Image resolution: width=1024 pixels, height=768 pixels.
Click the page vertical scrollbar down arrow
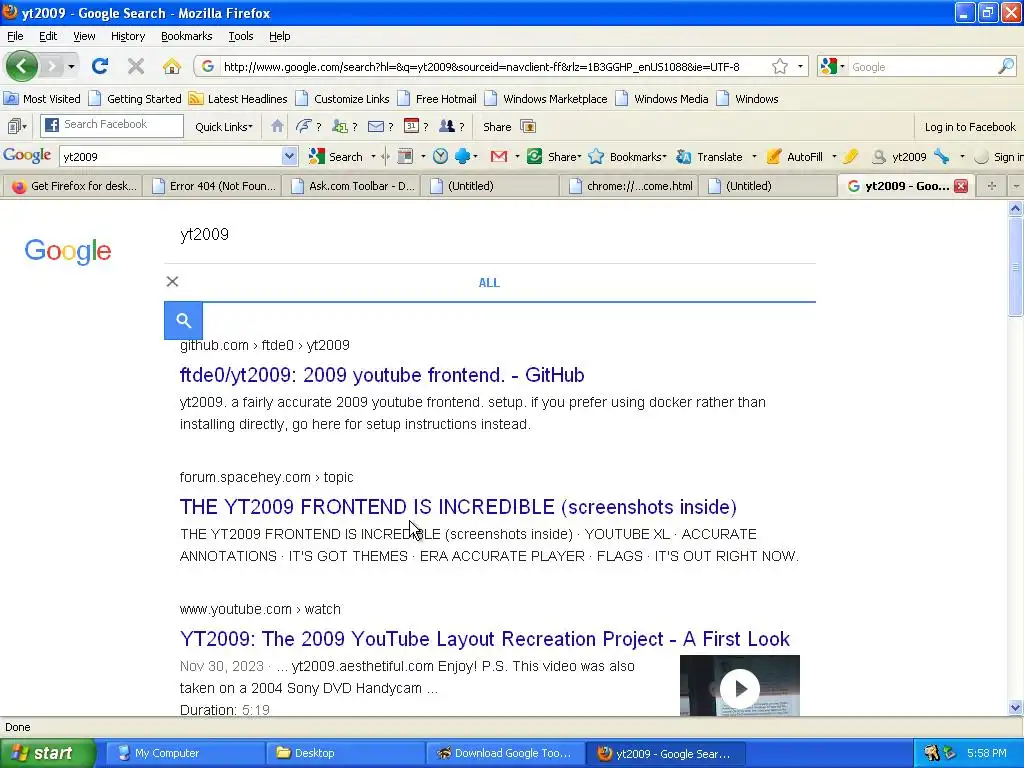pos(1015,707)
